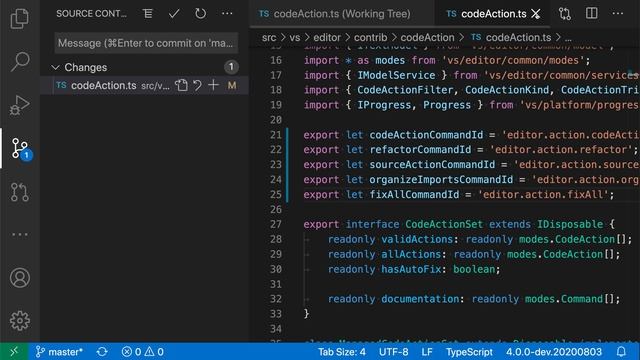Open the Pull Requests view icon

[20, 192]
